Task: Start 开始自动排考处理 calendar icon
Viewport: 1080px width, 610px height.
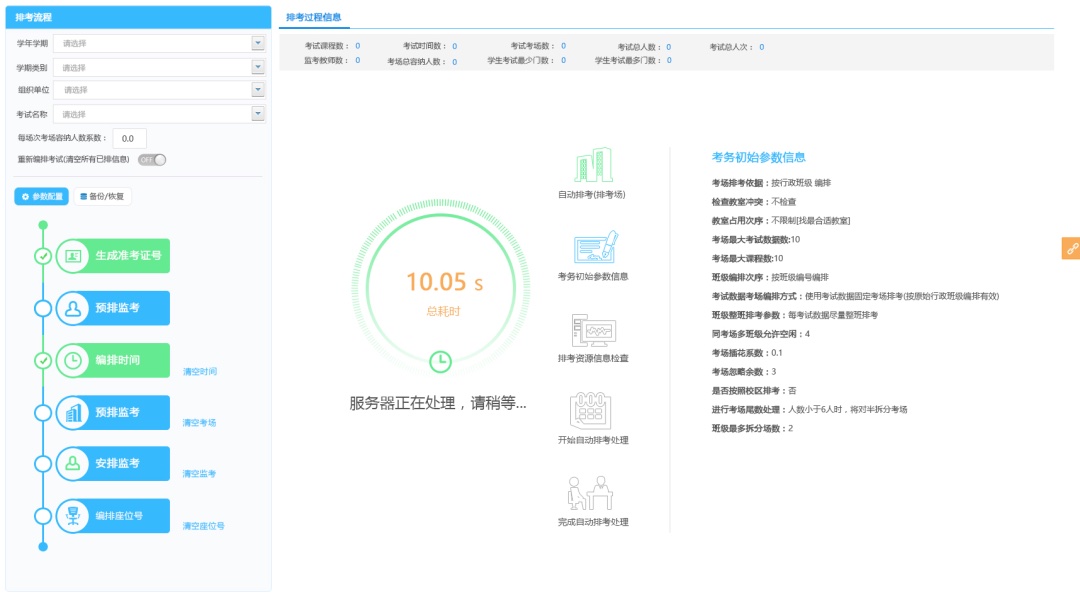Action: click(x=592, y=411)
